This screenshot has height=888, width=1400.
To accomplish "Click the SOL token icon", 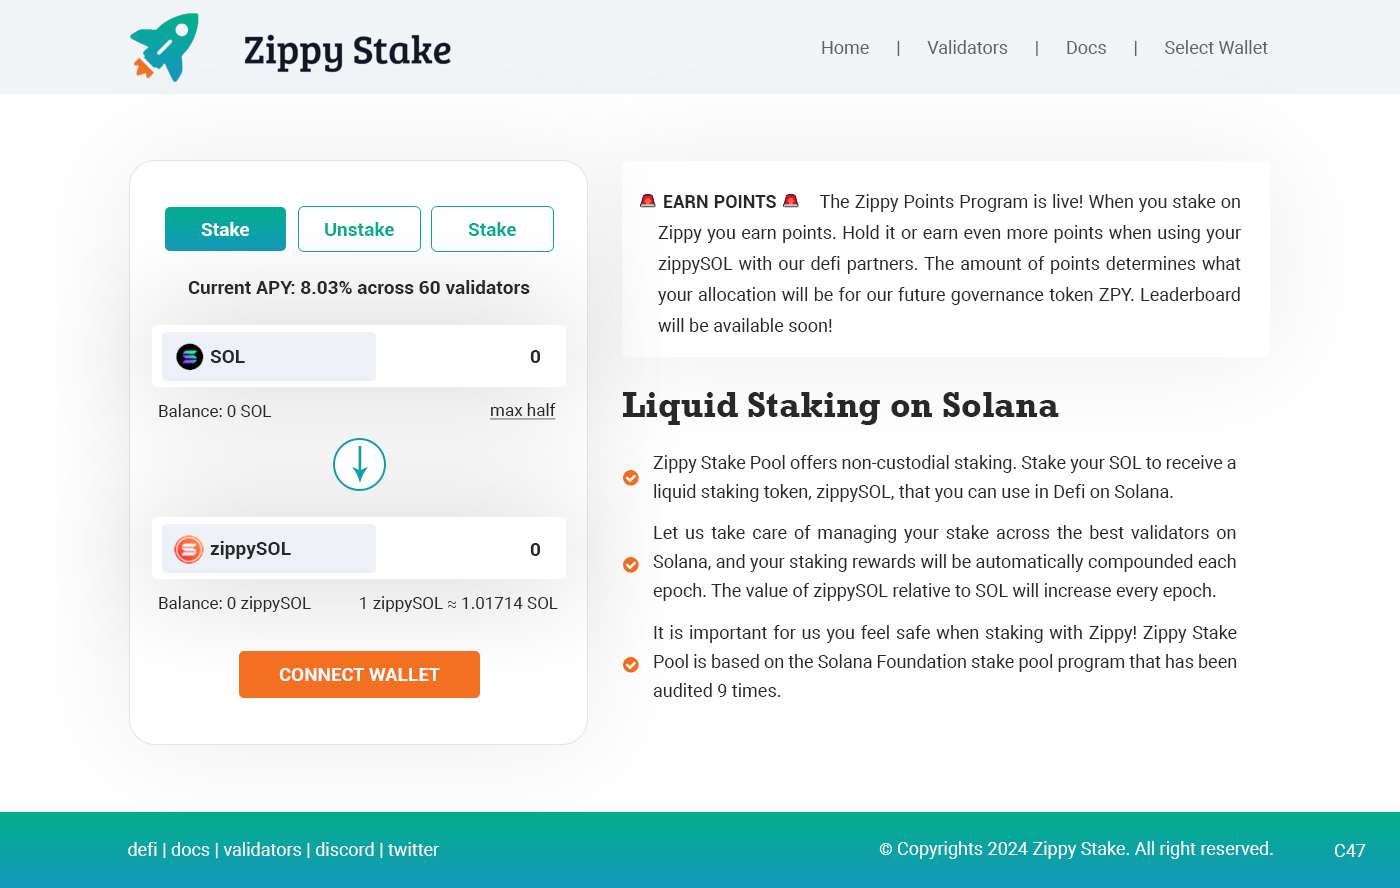I will click(x=190, y=357).
